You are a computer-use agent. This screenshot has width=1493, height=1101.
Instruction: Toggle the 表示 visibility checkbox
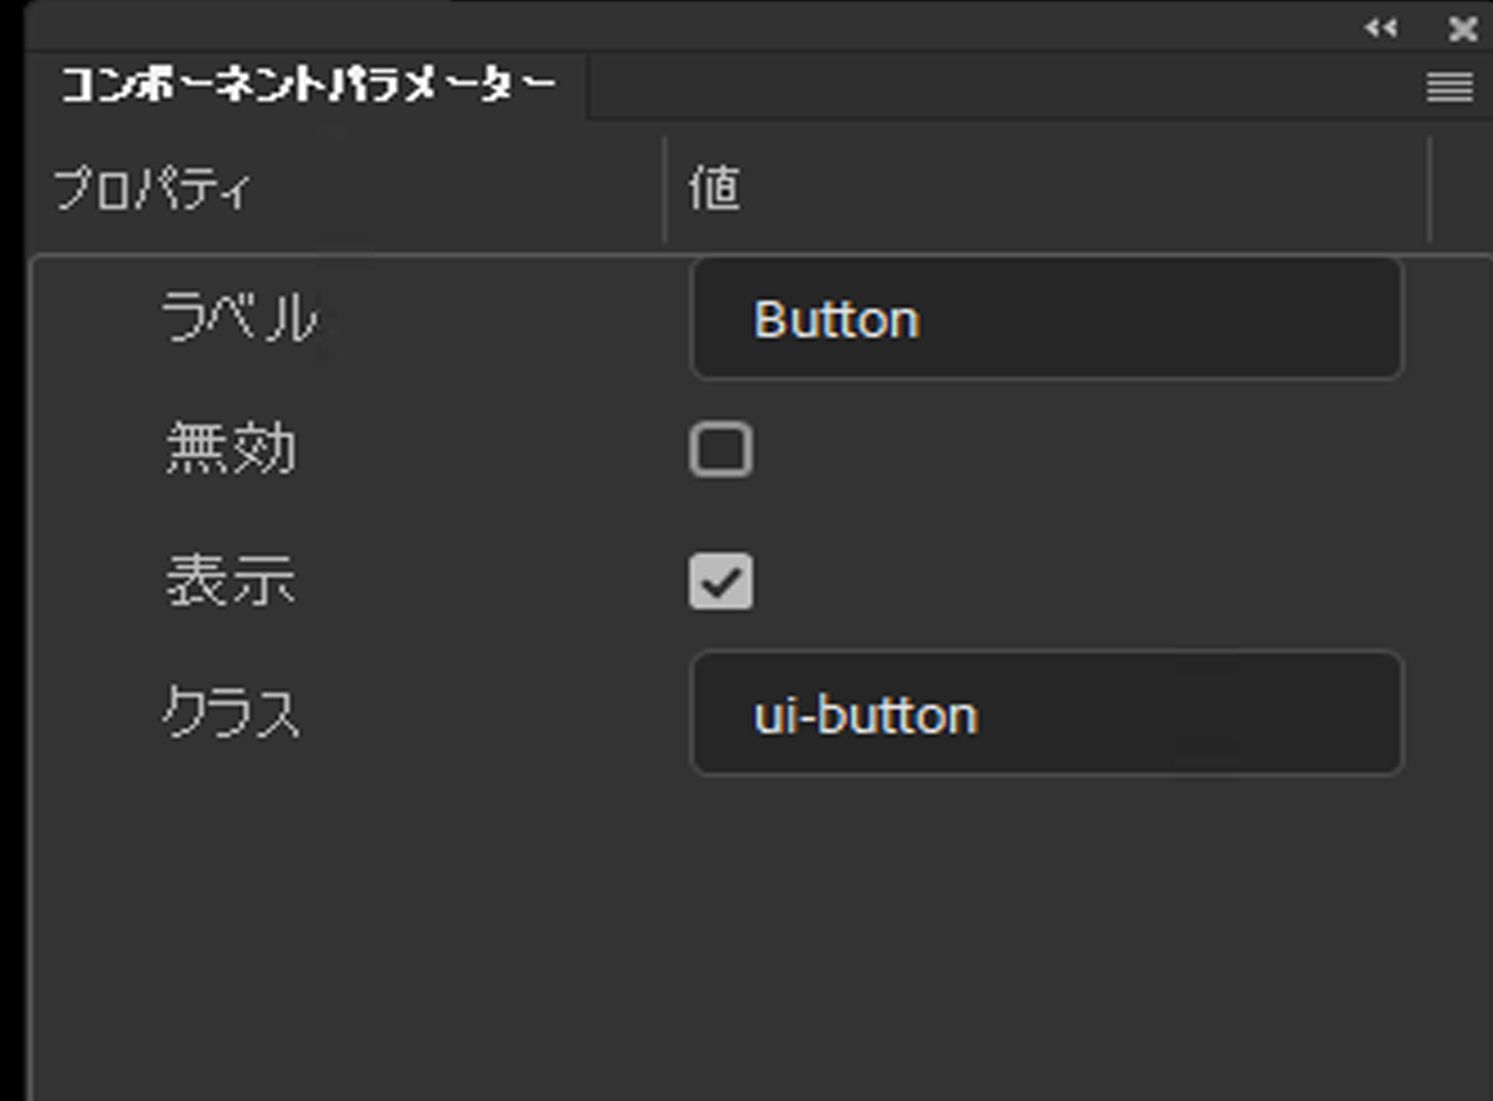(x=722, y=581)
